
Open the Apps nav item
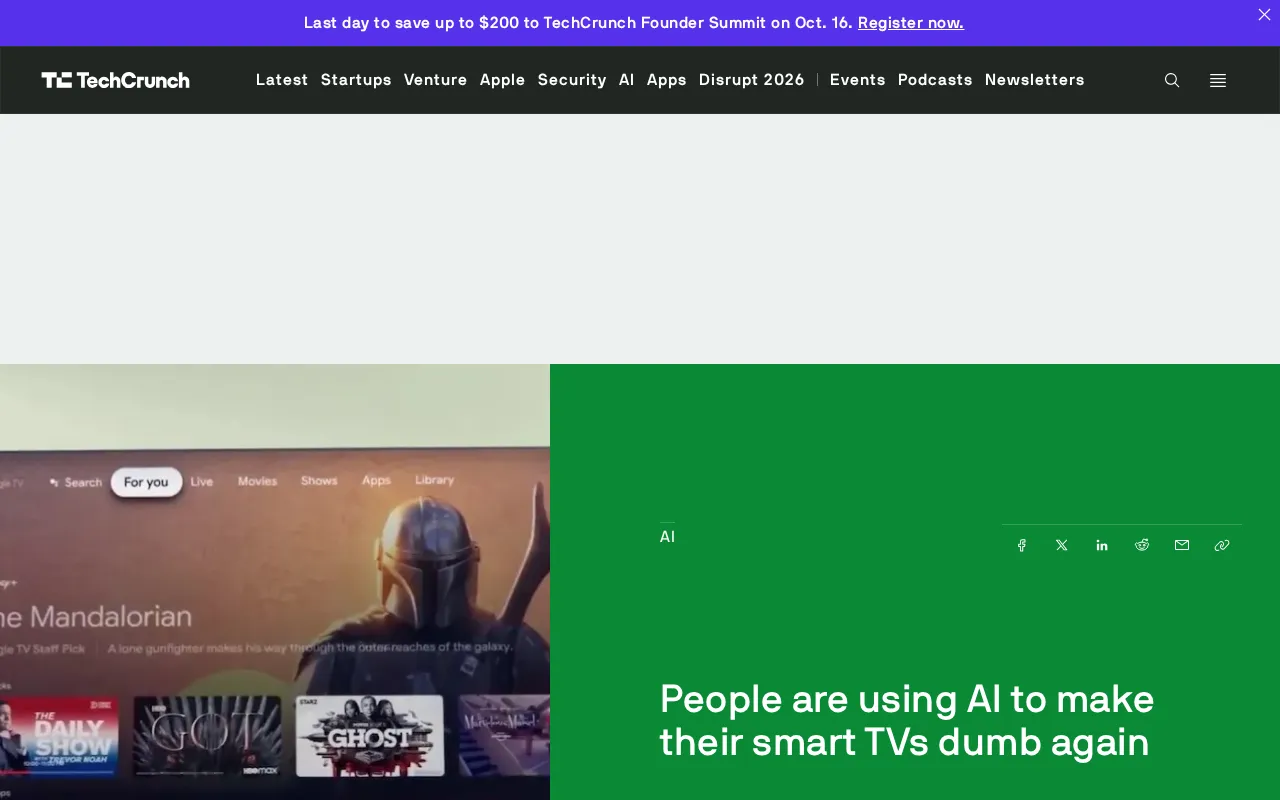pyautogui.click(x=667, y=80)
